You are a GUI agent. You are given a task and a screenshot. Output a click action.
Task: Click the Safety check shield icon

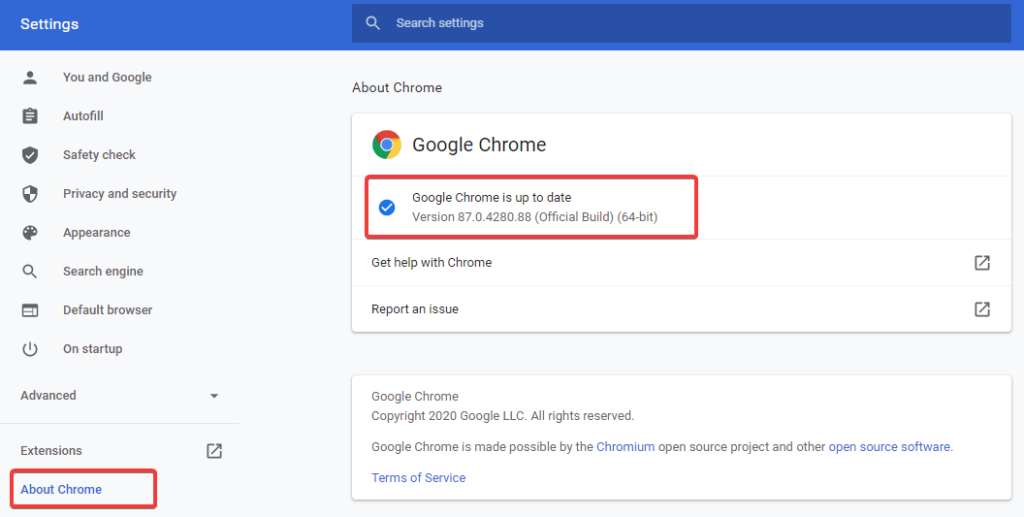[x=30, y=155]
